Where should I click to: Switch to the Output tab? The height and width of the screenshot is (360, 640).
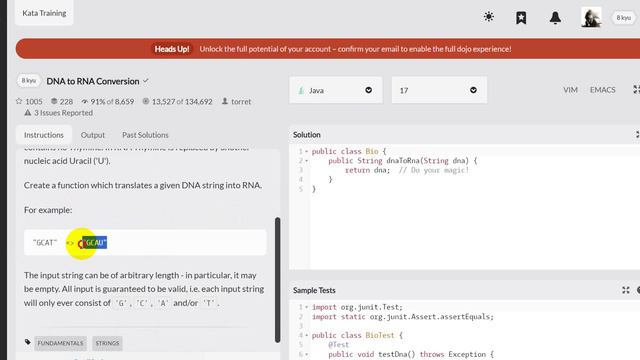coord(93,135)
